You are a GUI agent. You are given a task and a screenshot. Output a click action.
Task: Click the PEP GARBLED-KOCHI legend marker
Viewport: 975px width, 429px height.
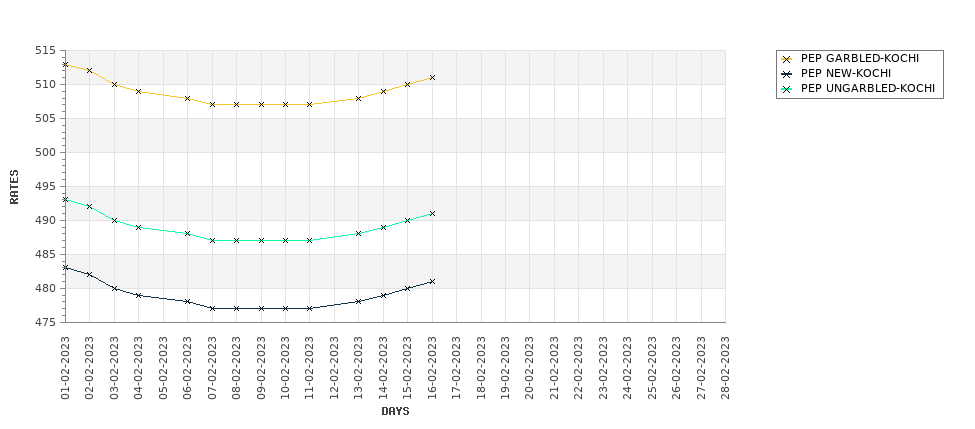coord(787,59)
